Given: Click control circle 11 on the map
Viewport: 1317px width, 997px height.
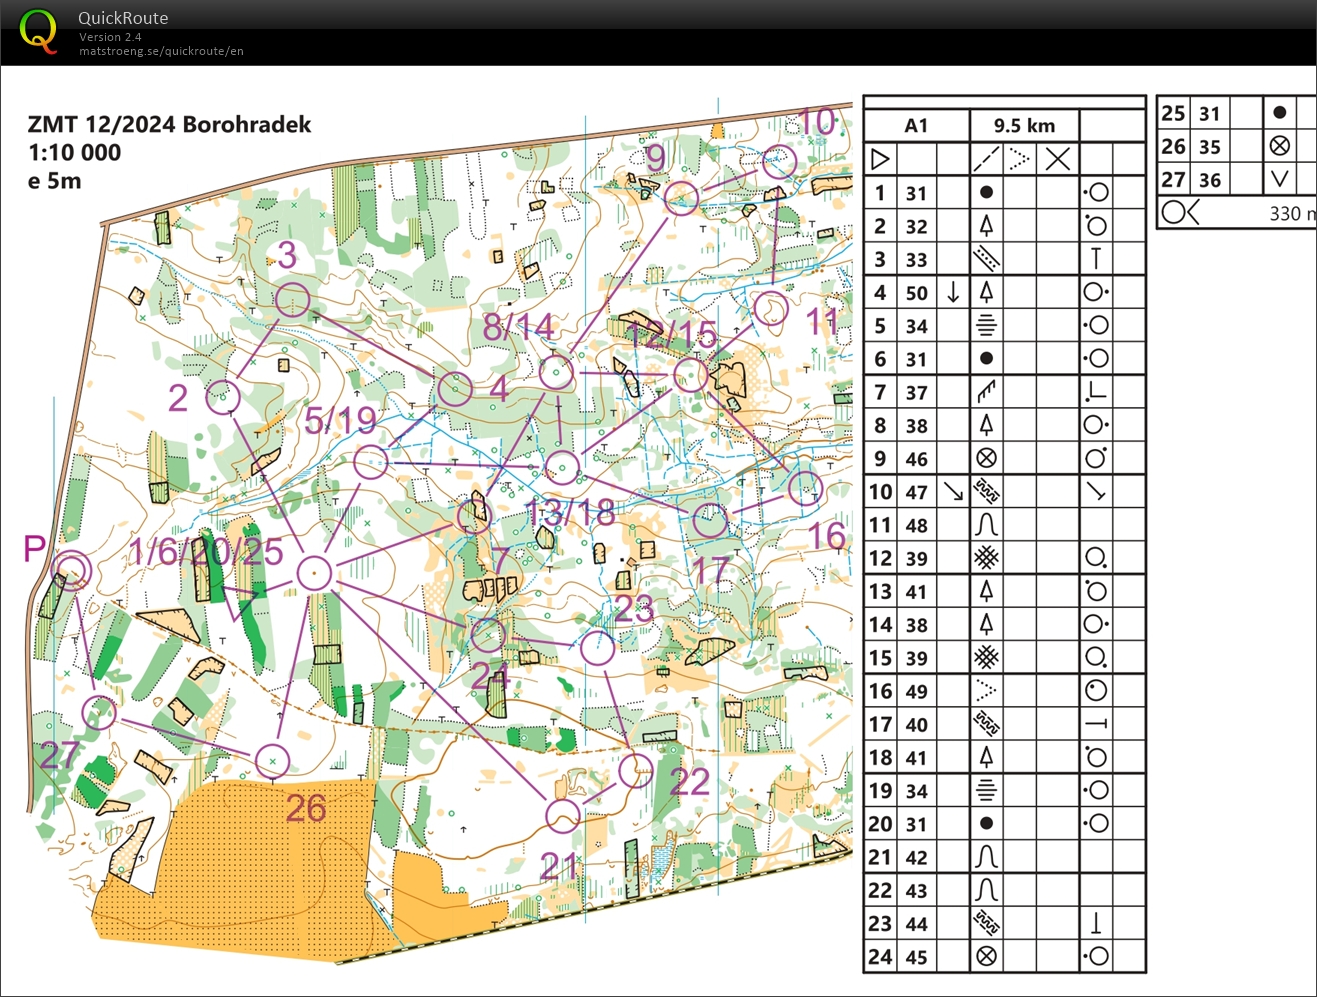Looking at the screenshot, I should point(770,309).
